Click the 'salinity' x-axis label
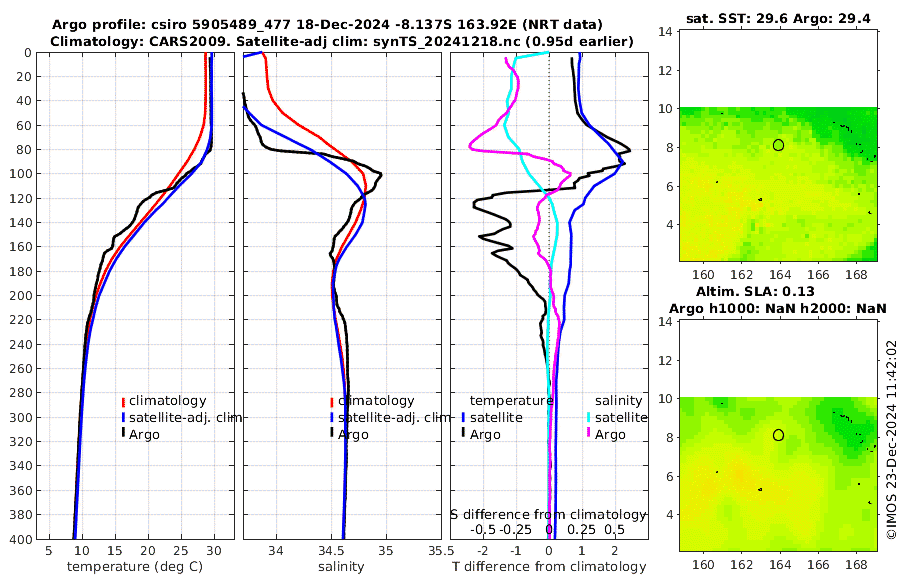This screenshot has width=900, height=580. point(342,567)
